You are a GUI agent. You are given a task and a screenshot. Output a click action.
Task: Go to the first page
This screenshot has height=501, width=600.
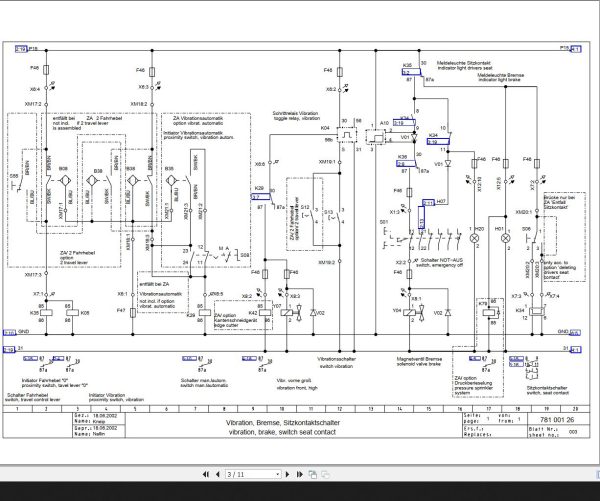click(206, 474)
